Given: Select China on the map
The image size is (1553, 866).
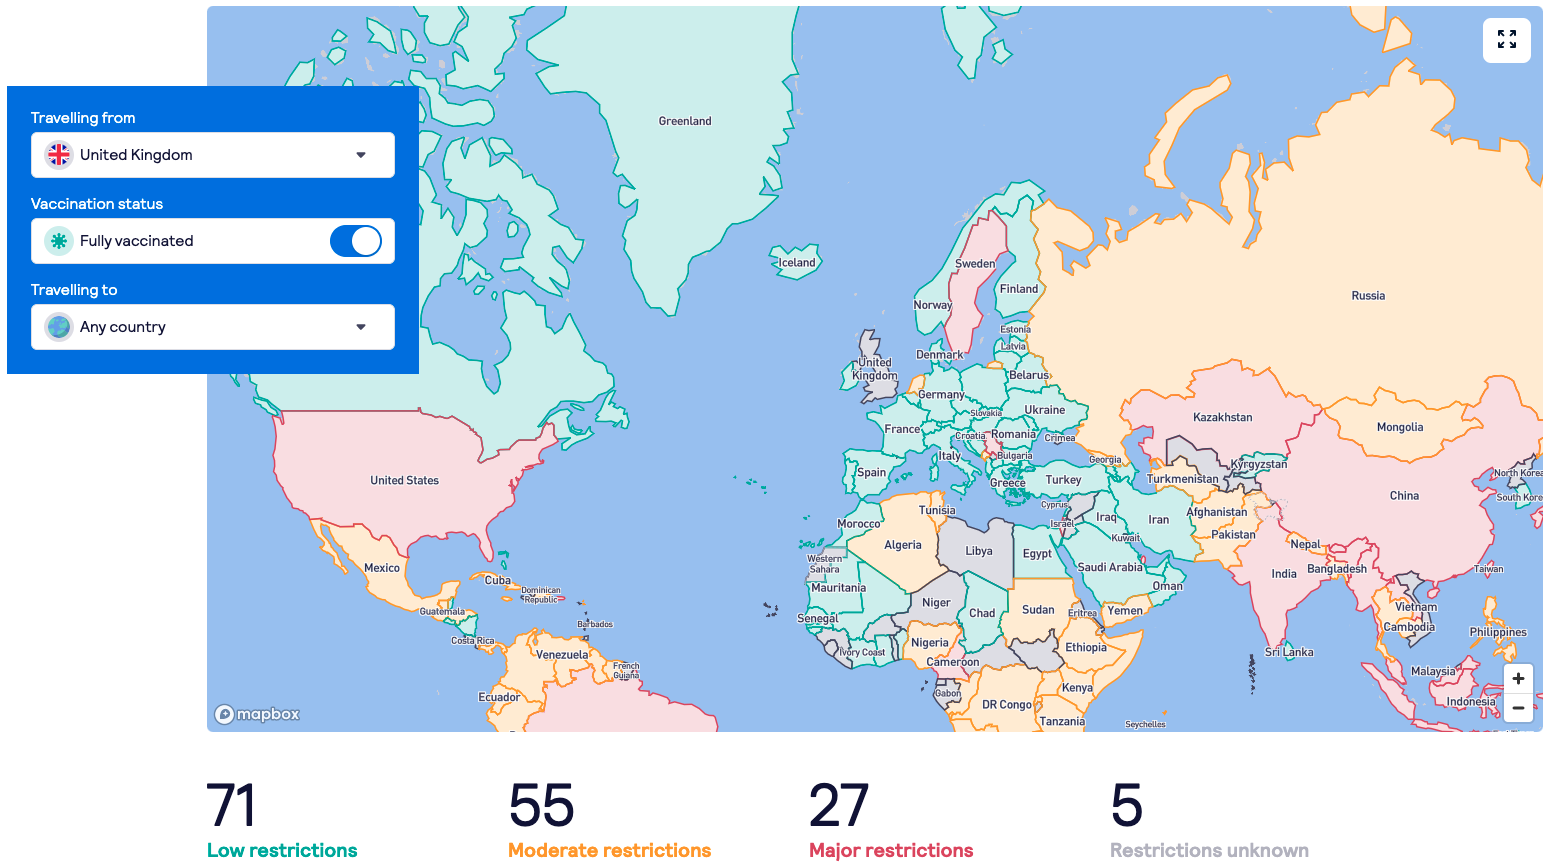Looking at the screenshot, I should [x=1404, y=496].
